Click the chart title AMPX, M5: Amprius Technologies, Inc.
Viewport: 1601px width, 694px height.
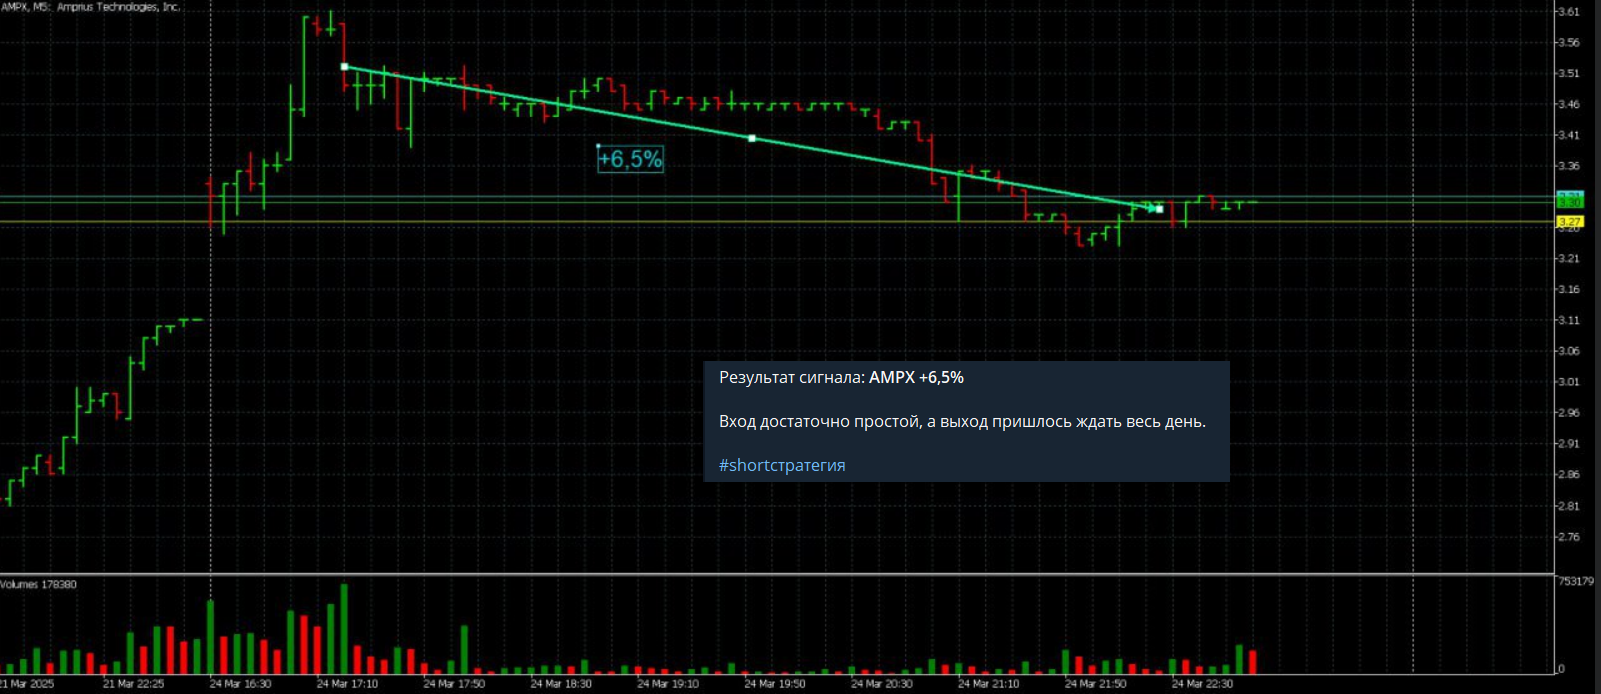click(91, 7)
